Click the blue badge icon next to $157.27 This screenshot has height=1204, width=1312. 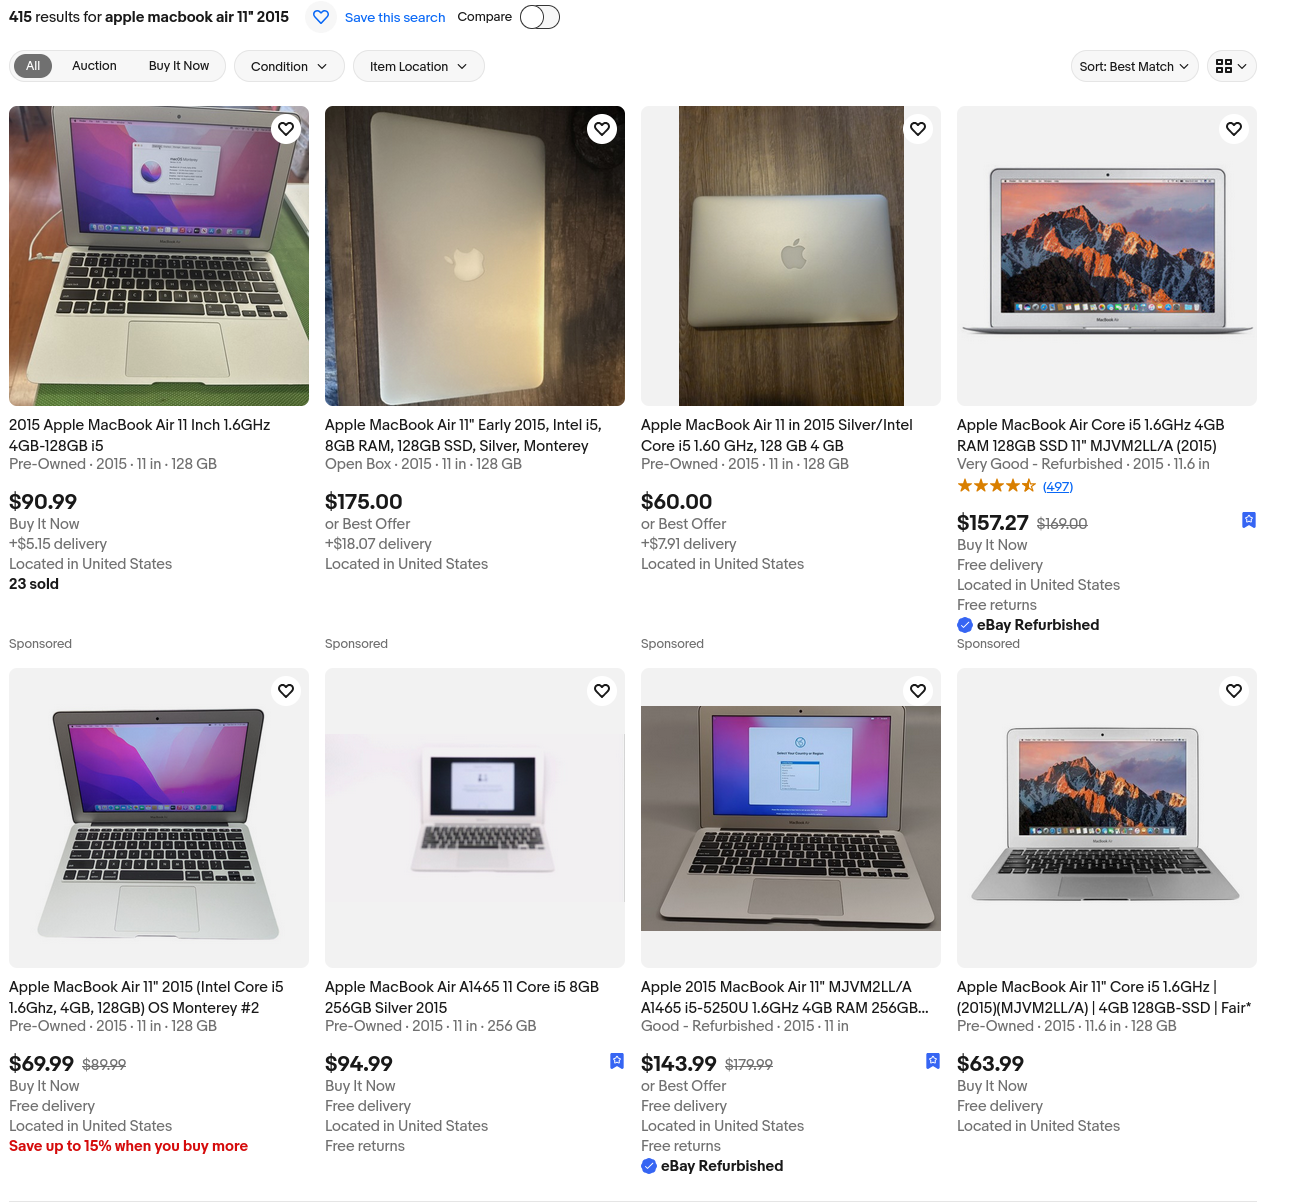pos(1249,520)
